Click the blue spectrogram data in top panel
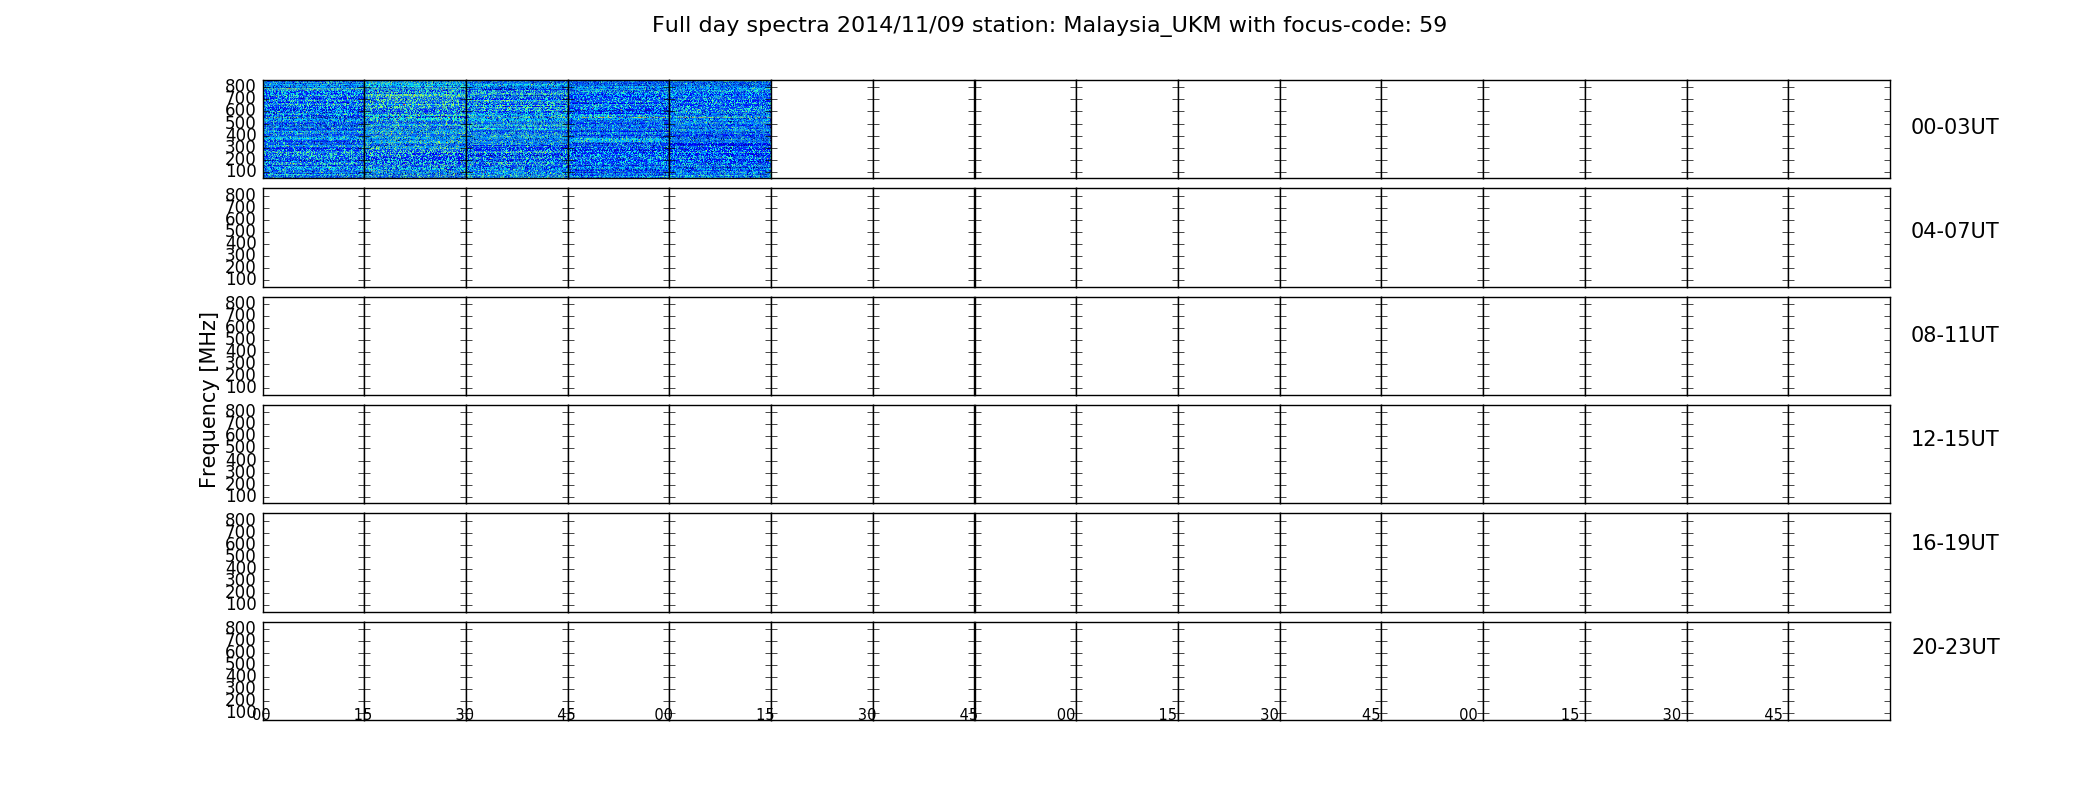Image resolution: width=2100 pixels, height=800 pixels. click(517, 129)
